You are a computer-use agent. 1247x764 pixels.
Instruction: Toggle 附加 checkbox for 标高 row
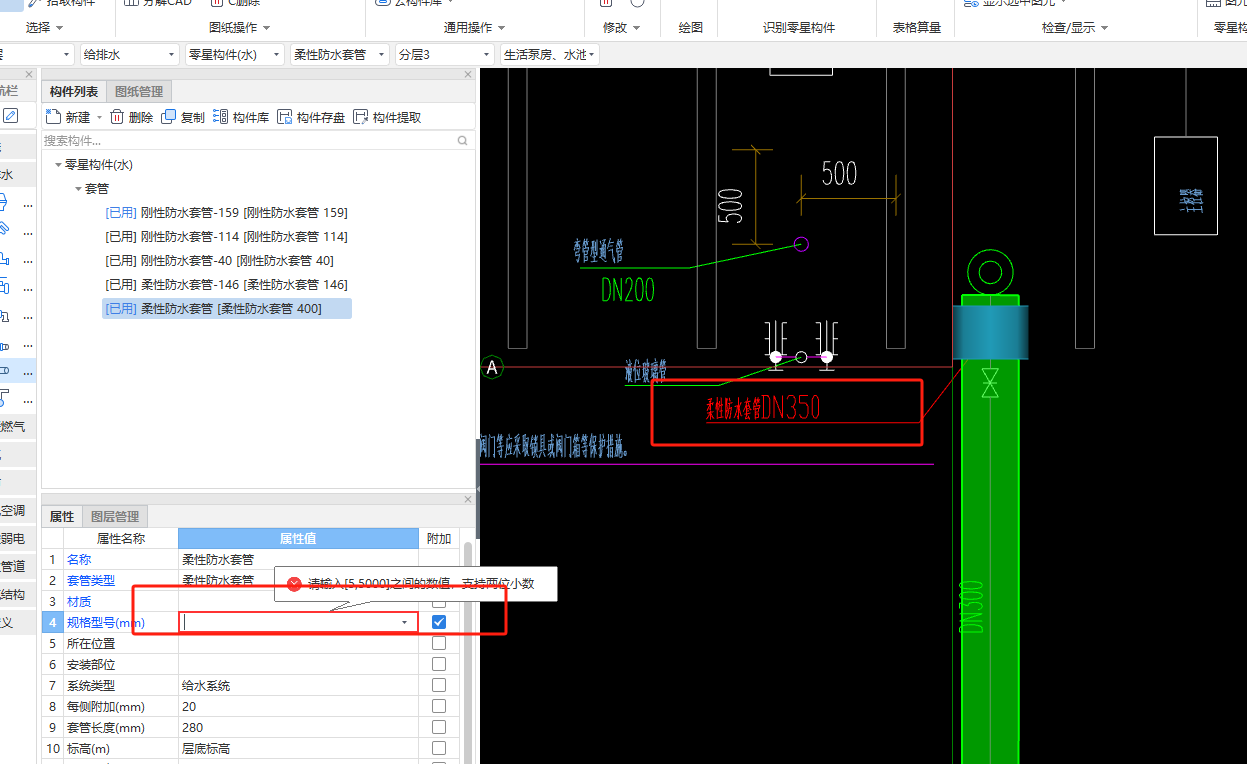pos(438,748)
